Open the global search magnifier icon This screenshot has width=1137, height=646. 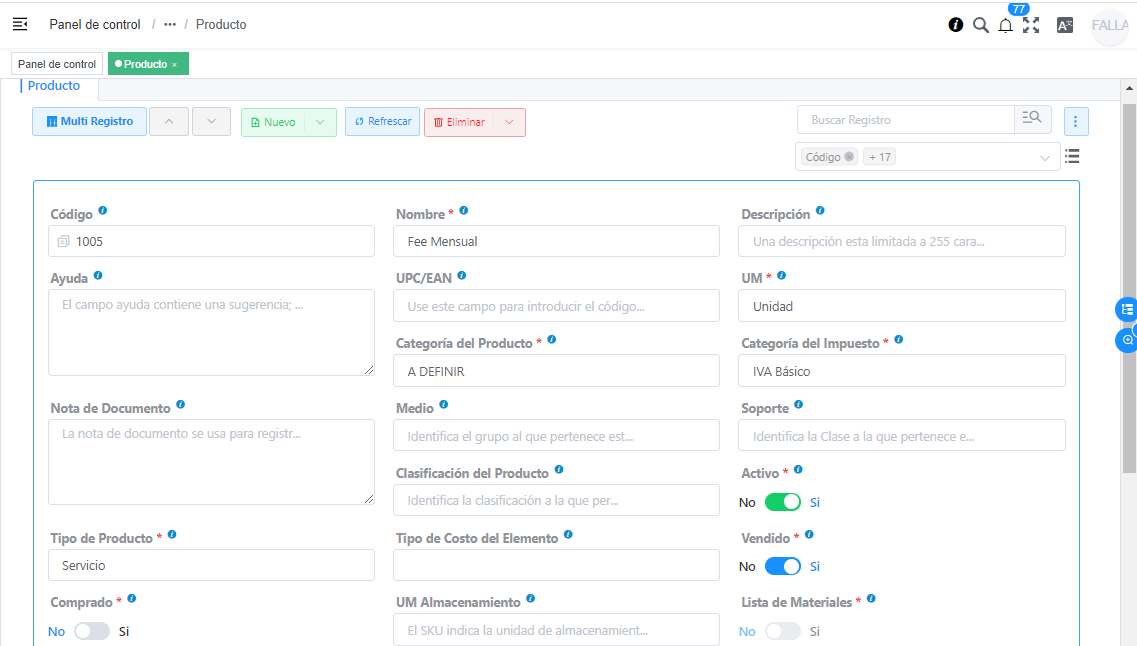[x=980, y=25]
